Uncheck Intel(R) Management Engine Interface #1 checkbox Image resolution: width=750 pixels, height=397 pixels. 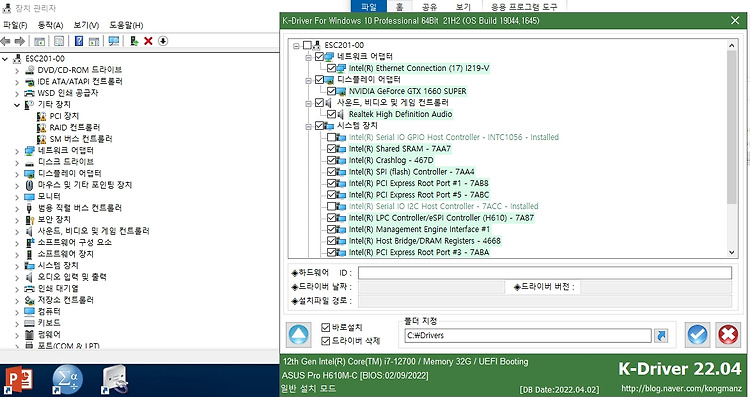tap(331, 229)
